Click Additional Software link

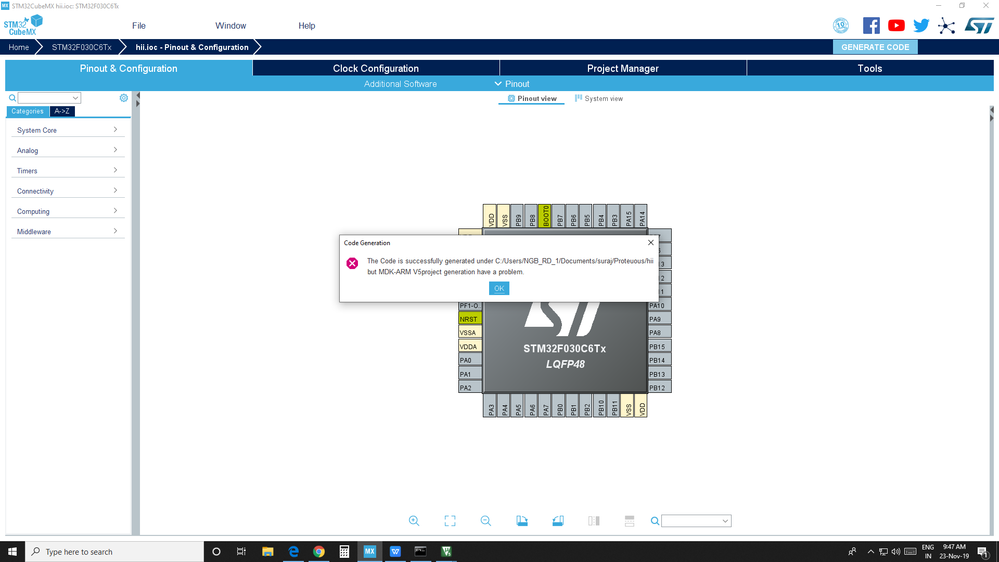[400, 83]
